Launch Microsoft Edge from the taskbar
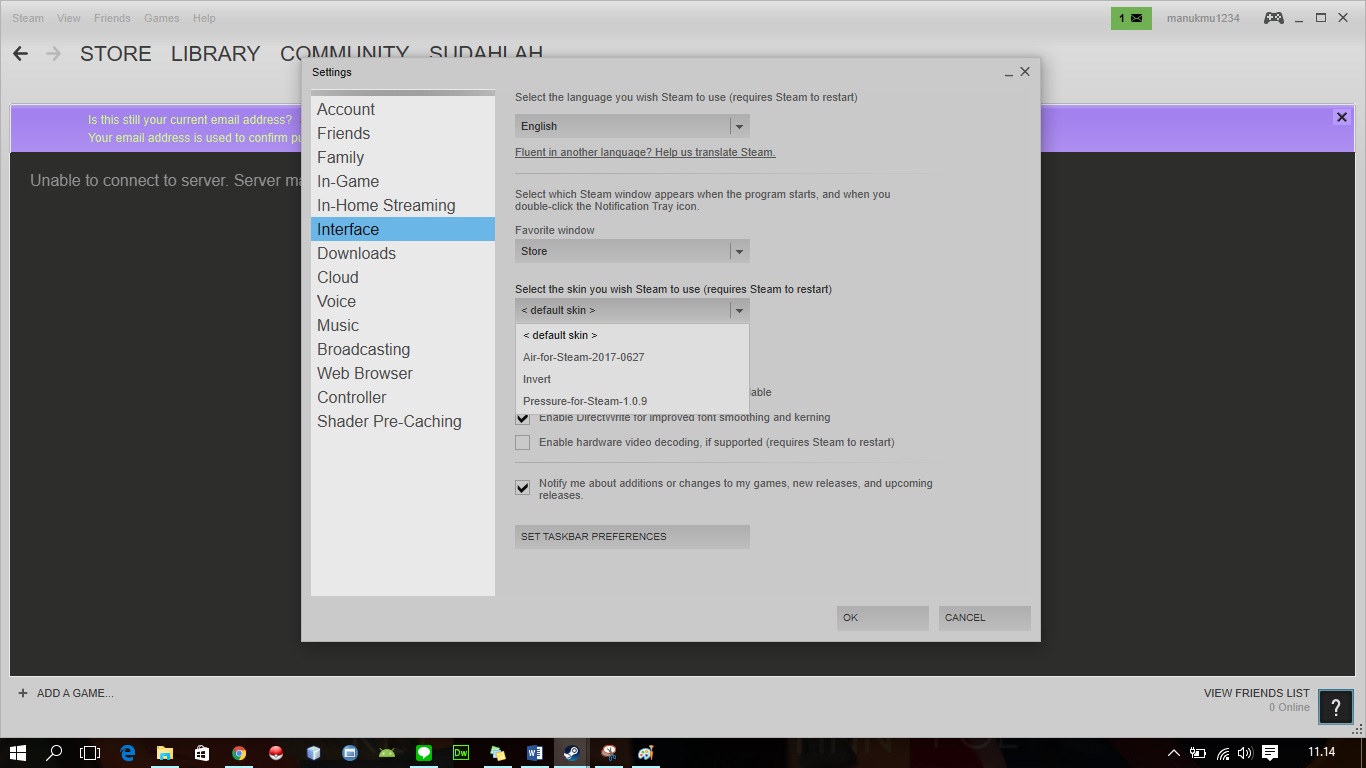Image resolution: width=1366 pixels, height=768 pixels. tap(128, 753)
